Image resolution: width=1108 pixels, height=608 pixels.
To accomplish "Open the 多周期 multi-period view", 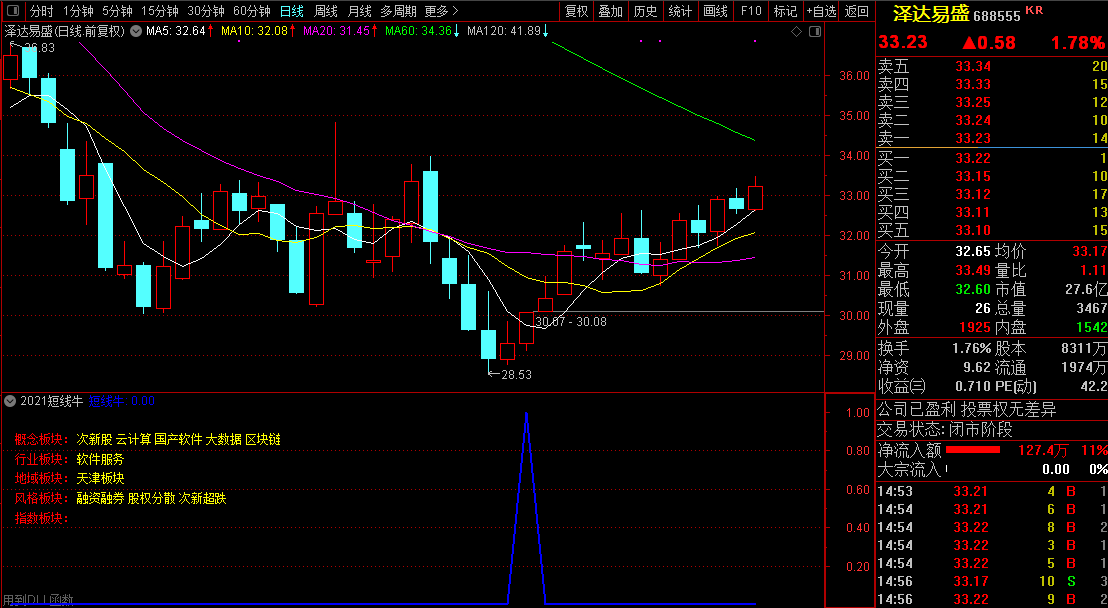I will click(399, 11).
